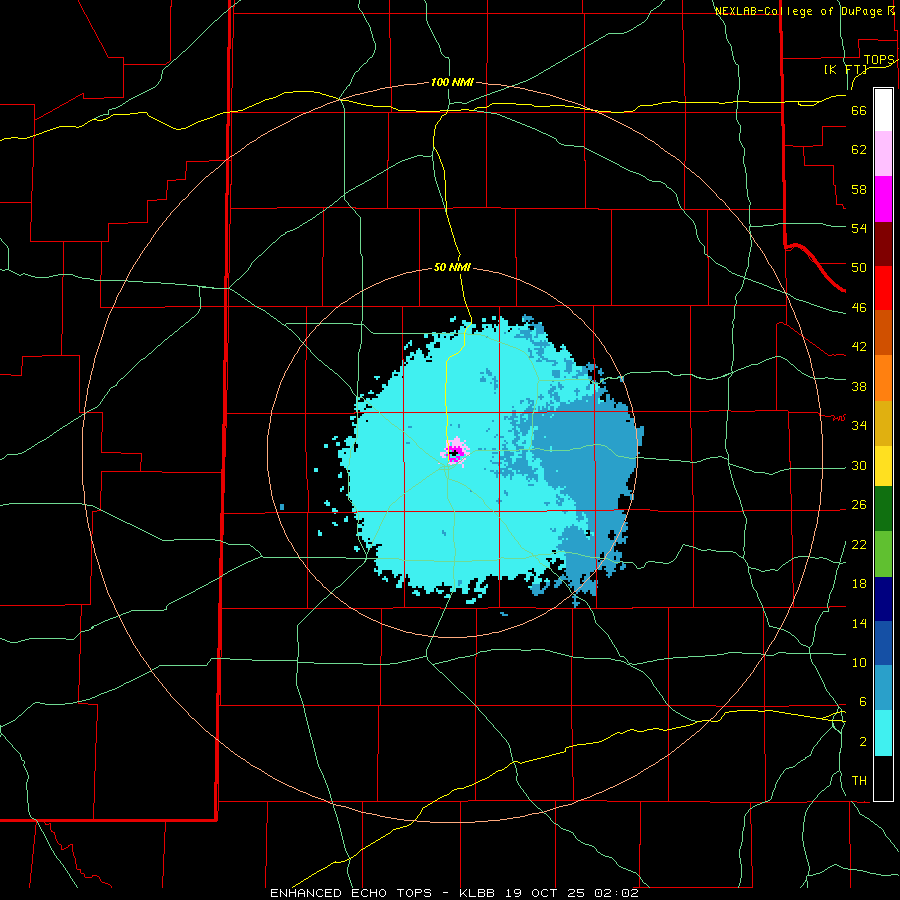Click the legend value "34"
Viewport: 900px width, 900px height.
coord(859,425)
